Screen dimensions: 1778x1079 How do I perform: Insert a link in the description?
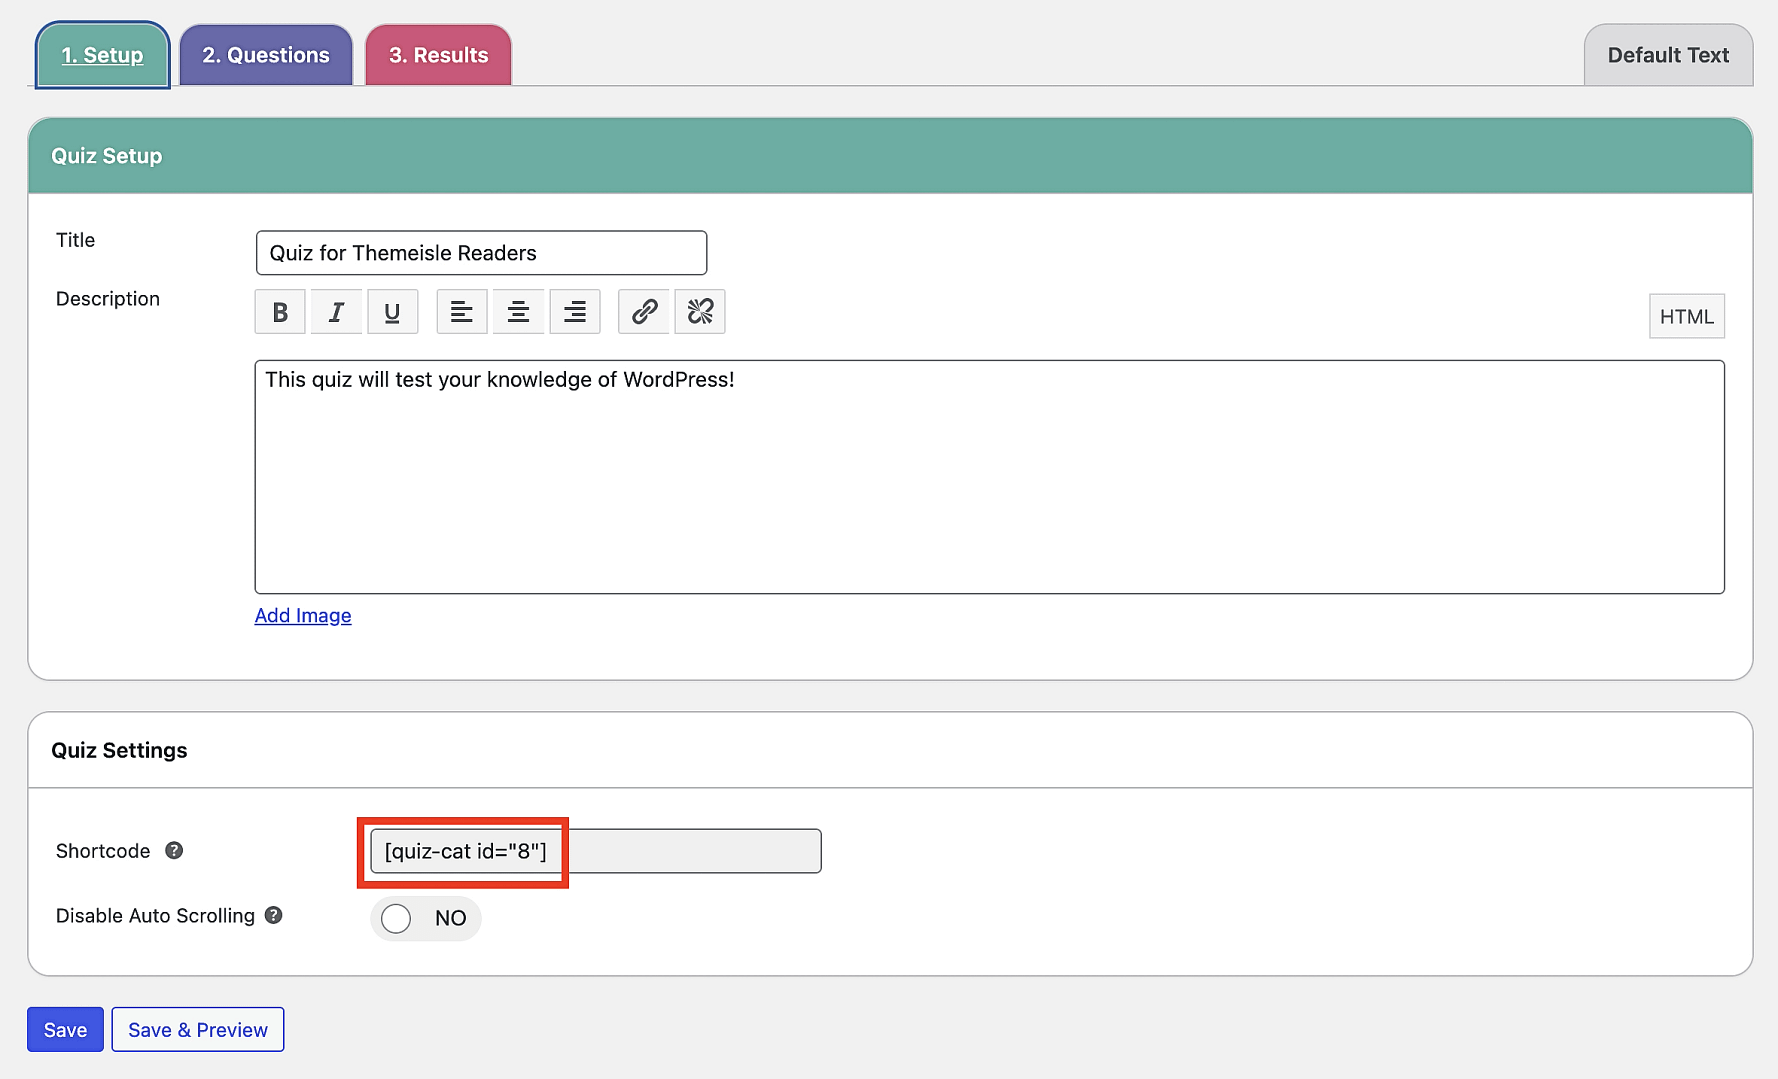coord(644,312)
